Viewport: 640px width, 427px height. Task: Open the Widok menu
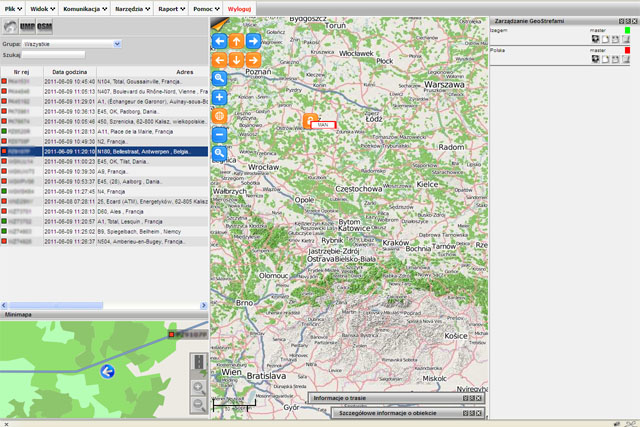click(x=42, y=9)
